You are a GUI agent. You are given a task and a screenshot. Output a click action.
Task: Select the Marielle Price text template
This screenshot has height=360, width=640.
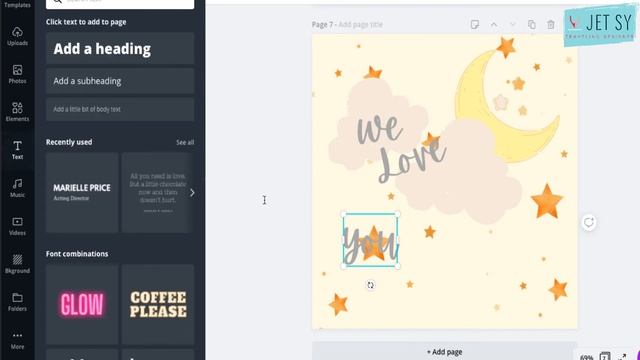point(82,192)
